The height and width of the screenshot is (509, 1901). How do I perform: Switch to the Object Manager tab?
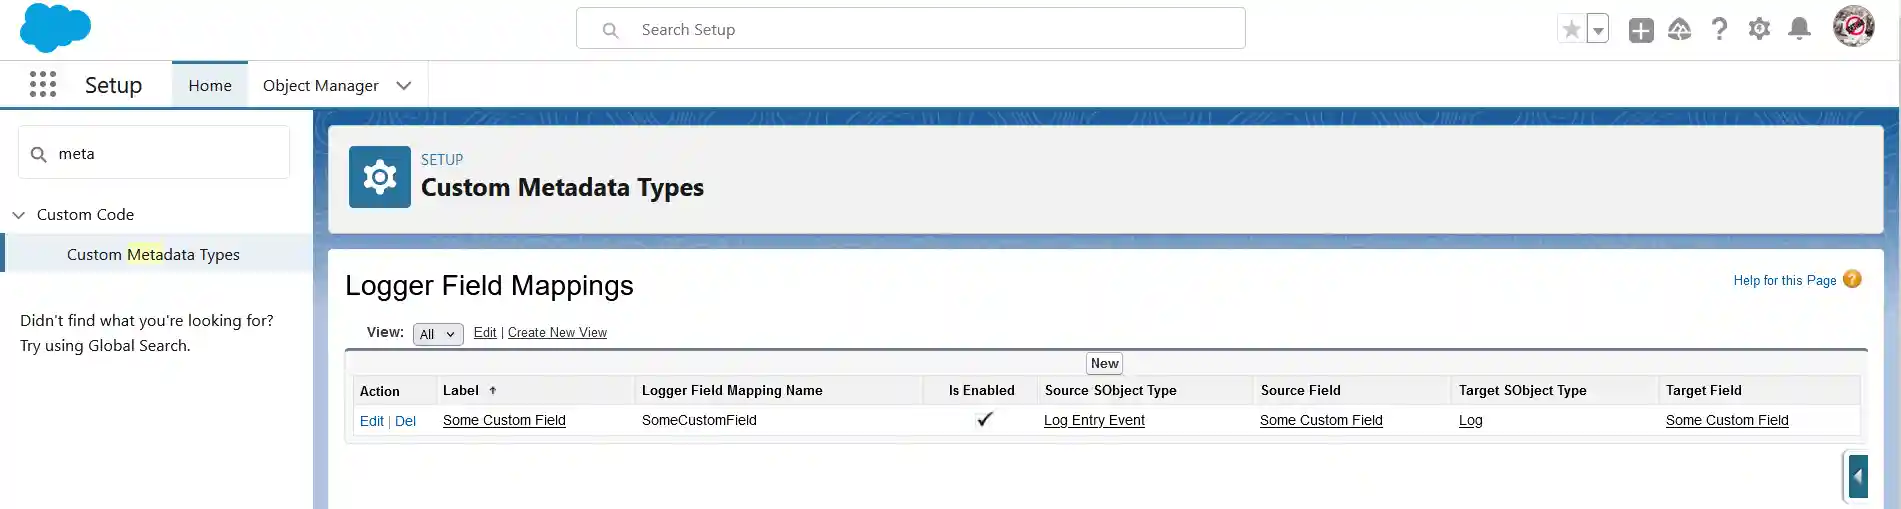click(x=320, y=85)
